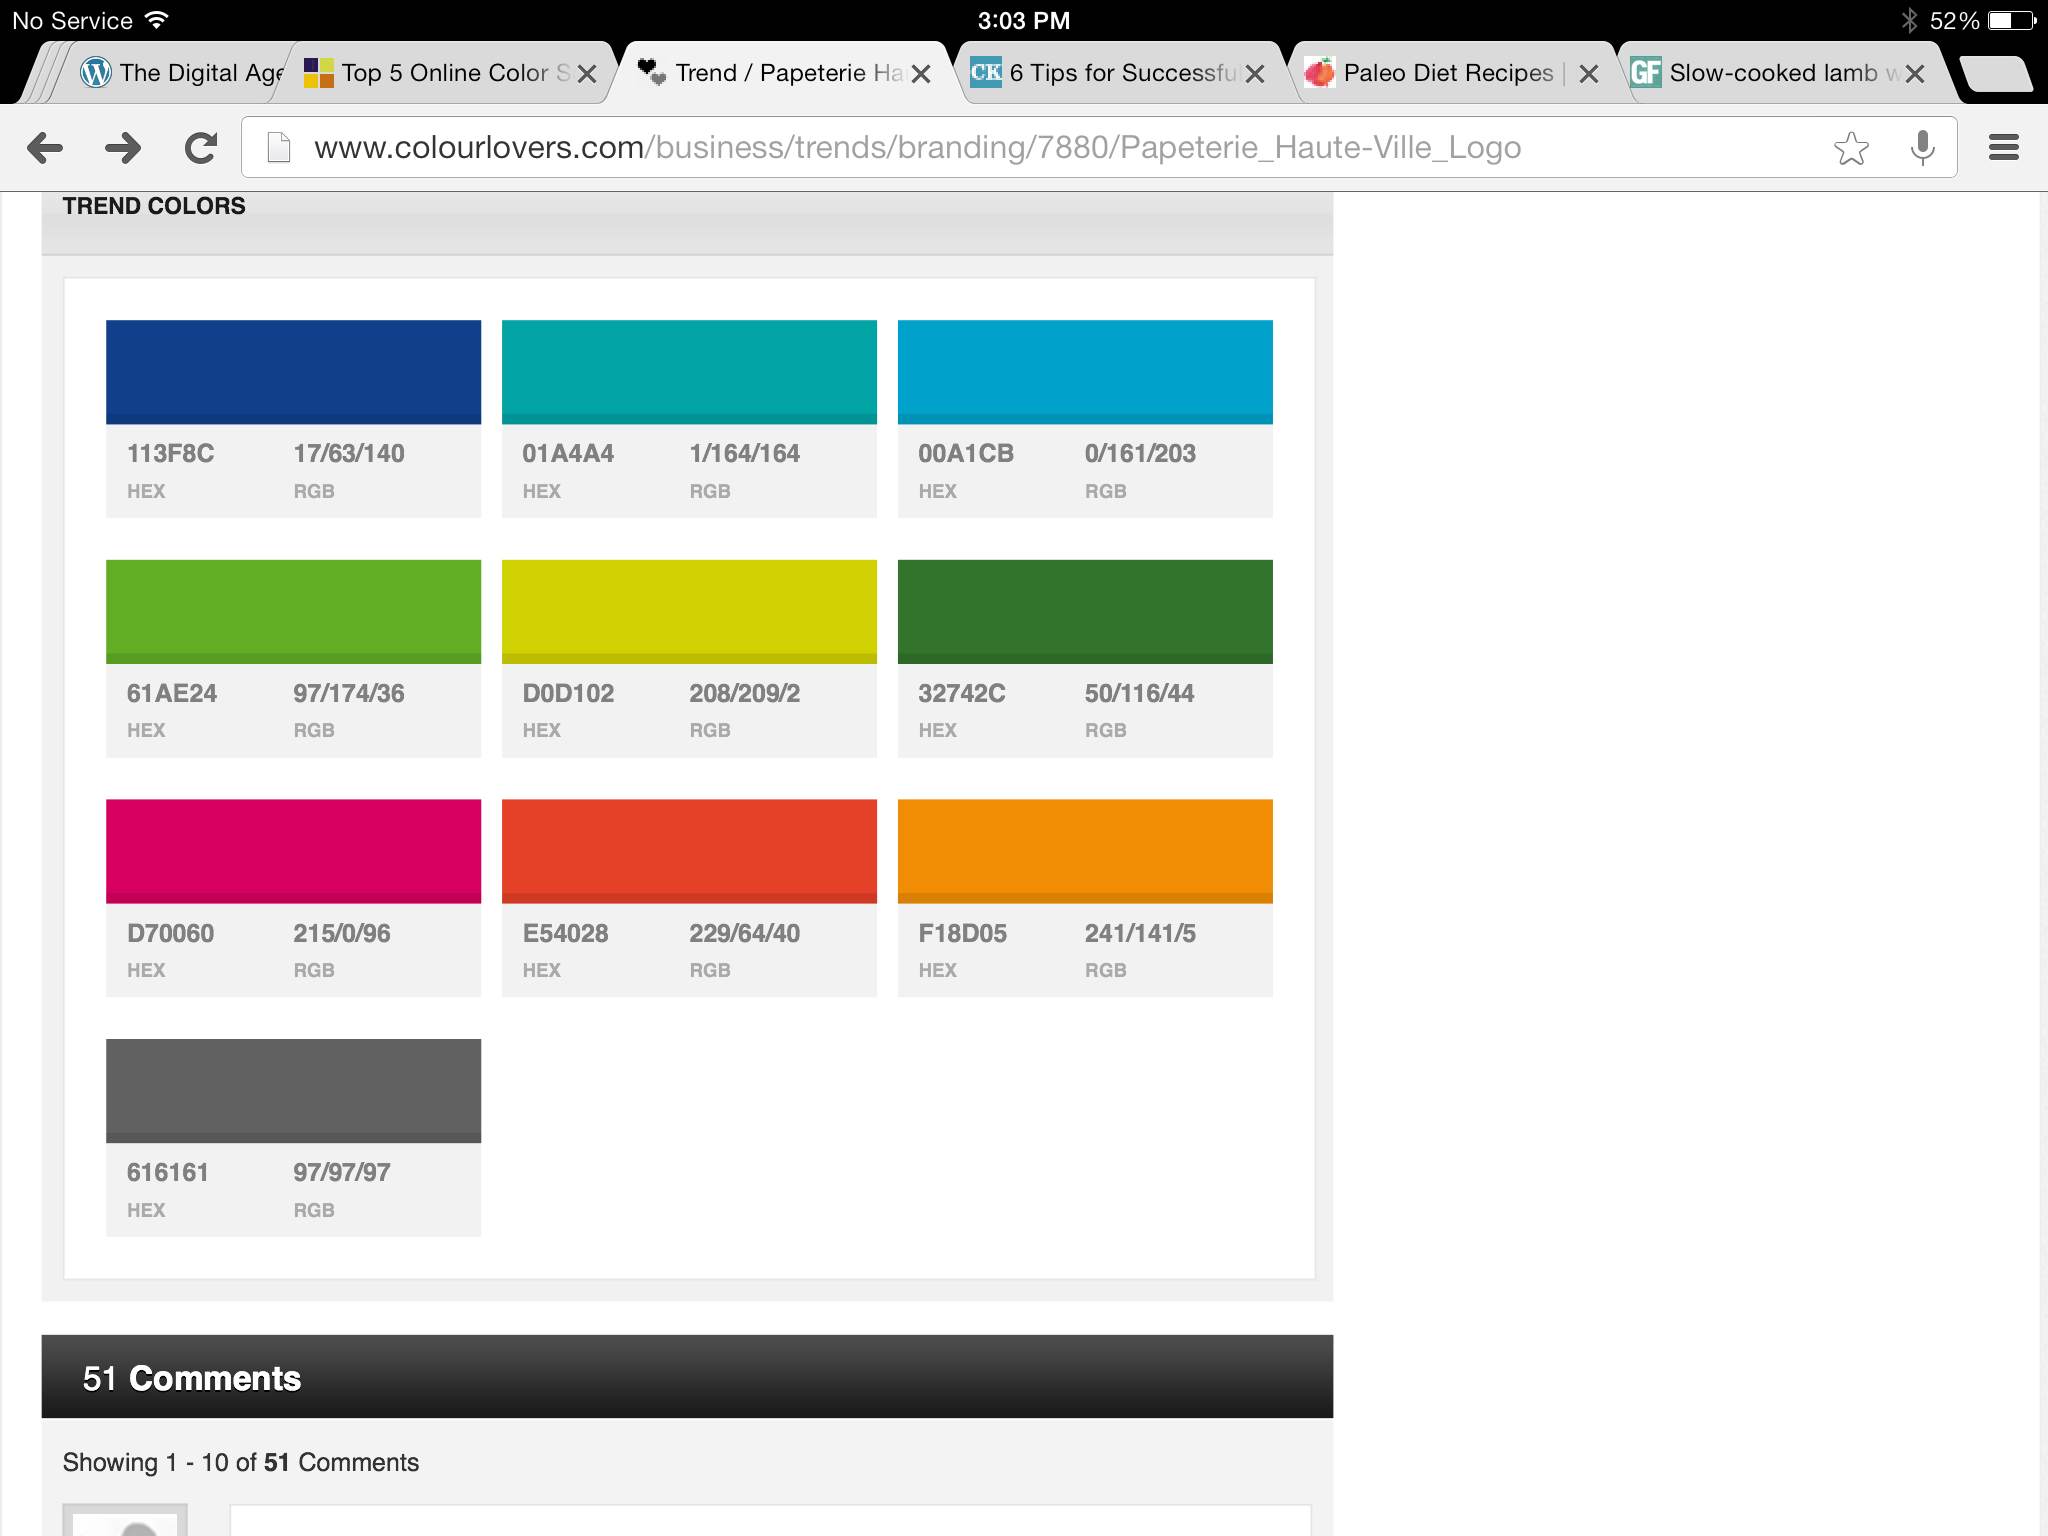Viewport: 2048px width, 1536px height.
Task: Switch to Paleo Diet Recipes tab
Action: [x=1440, y=73]
